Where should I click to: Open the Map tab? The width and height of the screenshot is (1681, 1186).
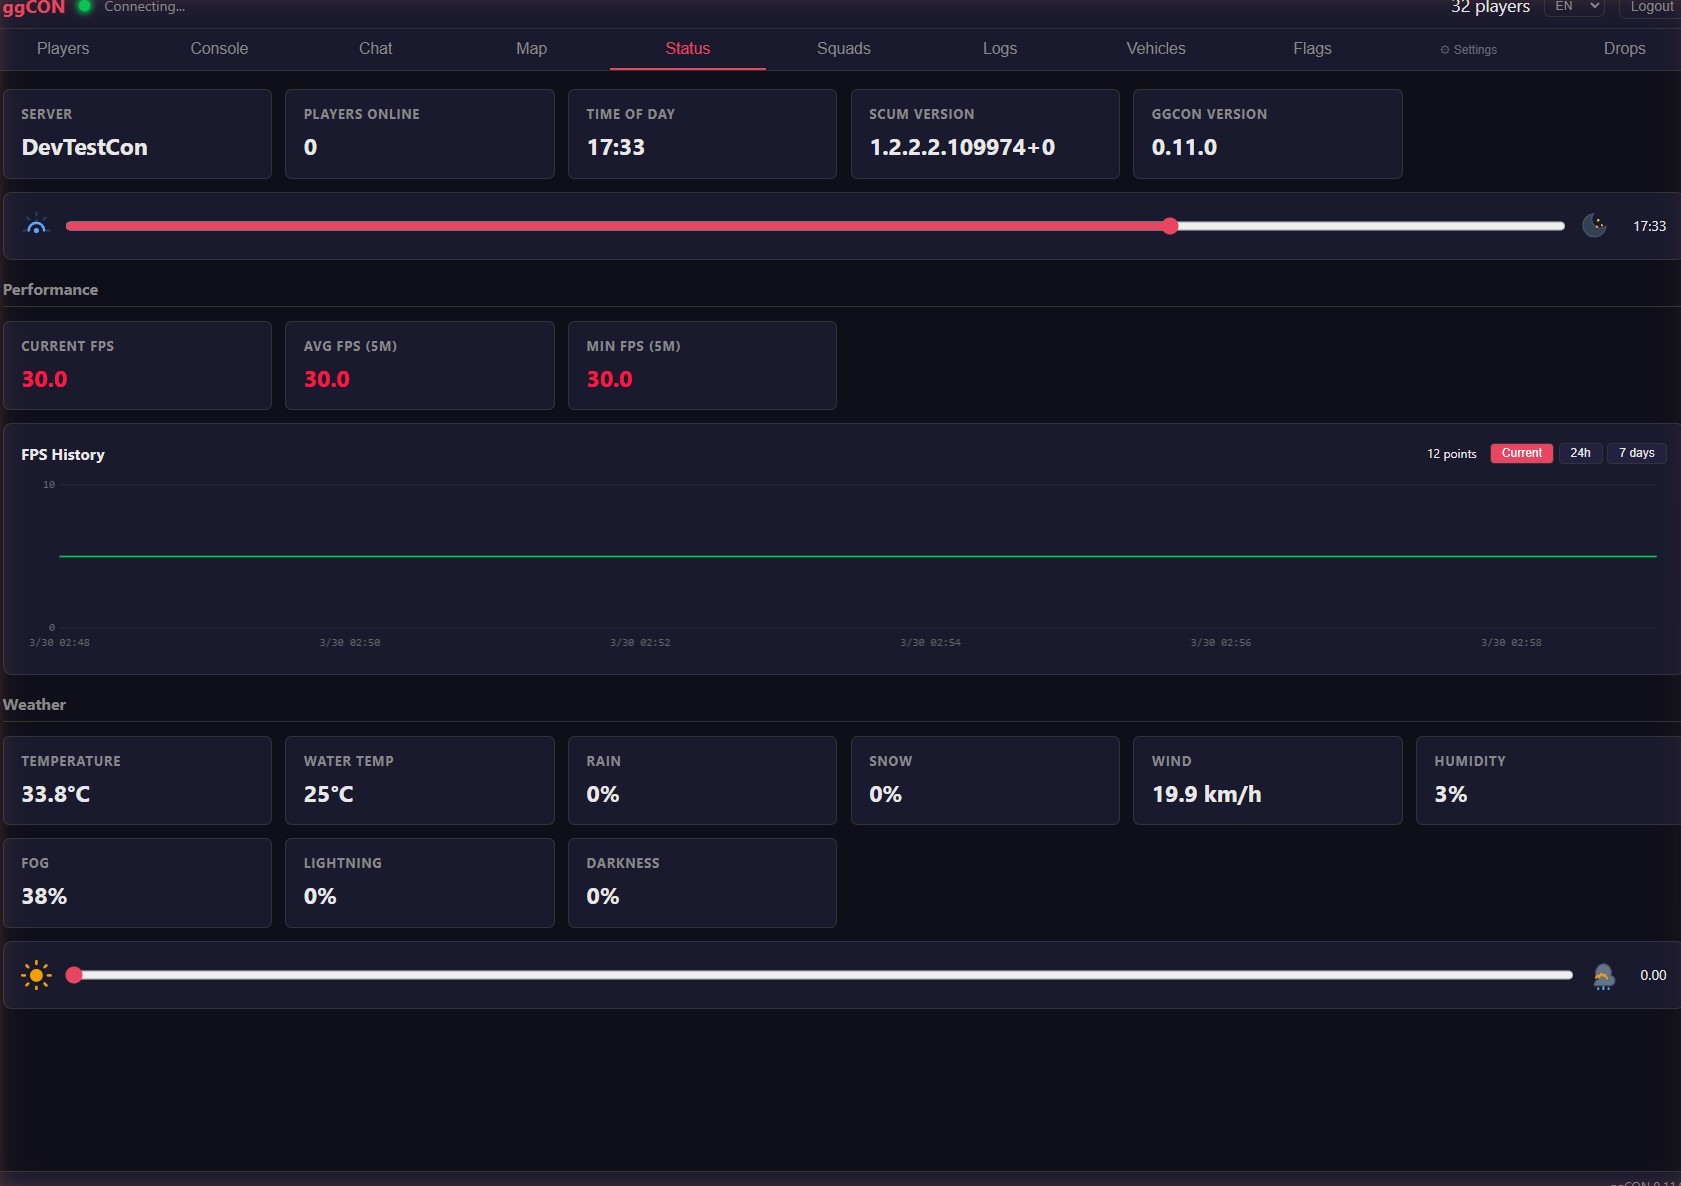pos(531,48)
